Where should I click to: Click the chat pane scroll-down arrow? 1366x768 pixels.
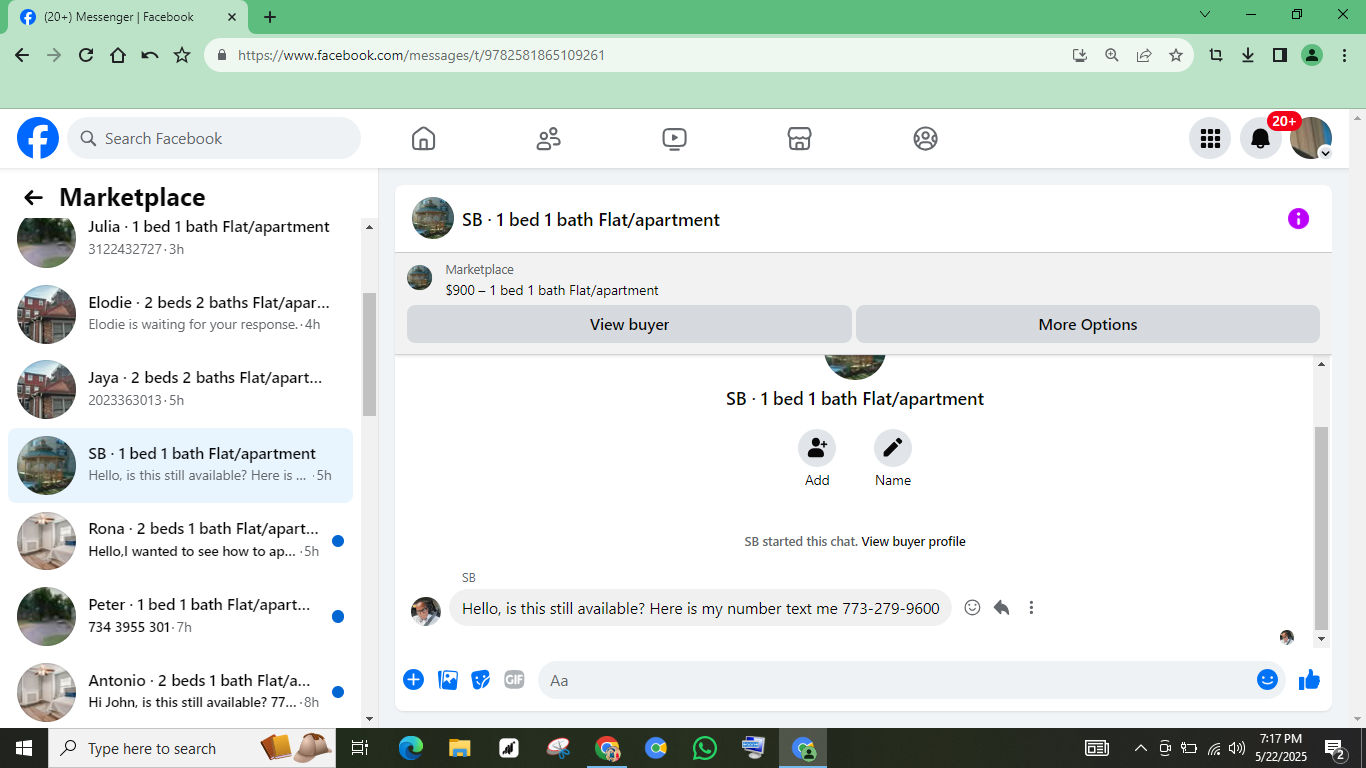[x=1321, y=638]
